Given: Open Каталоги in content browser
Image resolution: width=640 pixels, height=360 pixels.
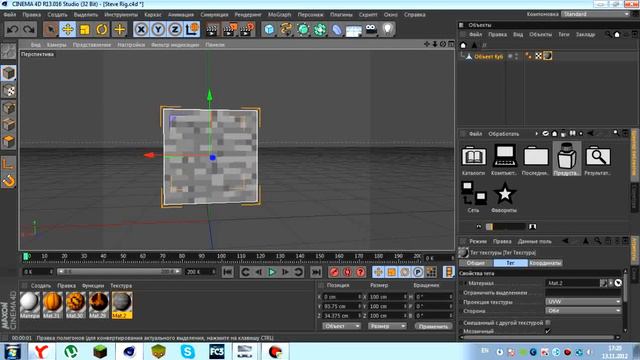Looking at the screenshot, I should pos(473,160).
